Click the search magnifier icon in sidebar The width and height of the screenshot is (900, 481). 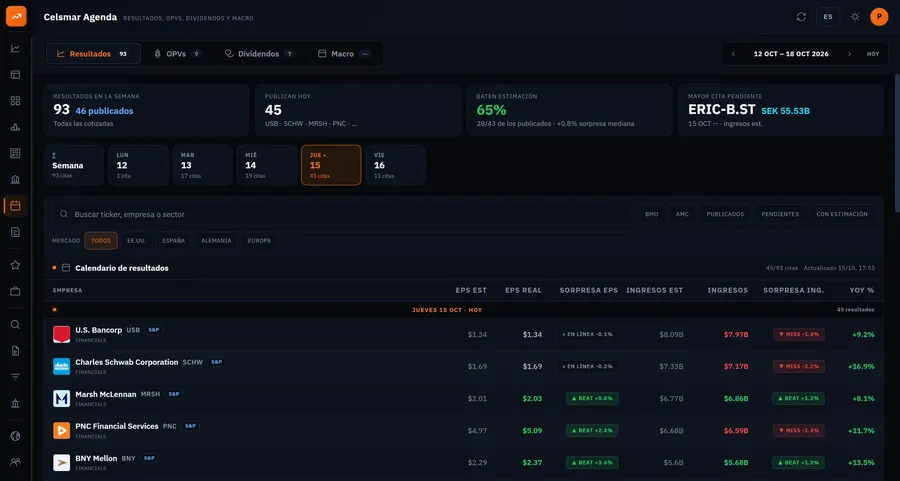click(15, 324)
